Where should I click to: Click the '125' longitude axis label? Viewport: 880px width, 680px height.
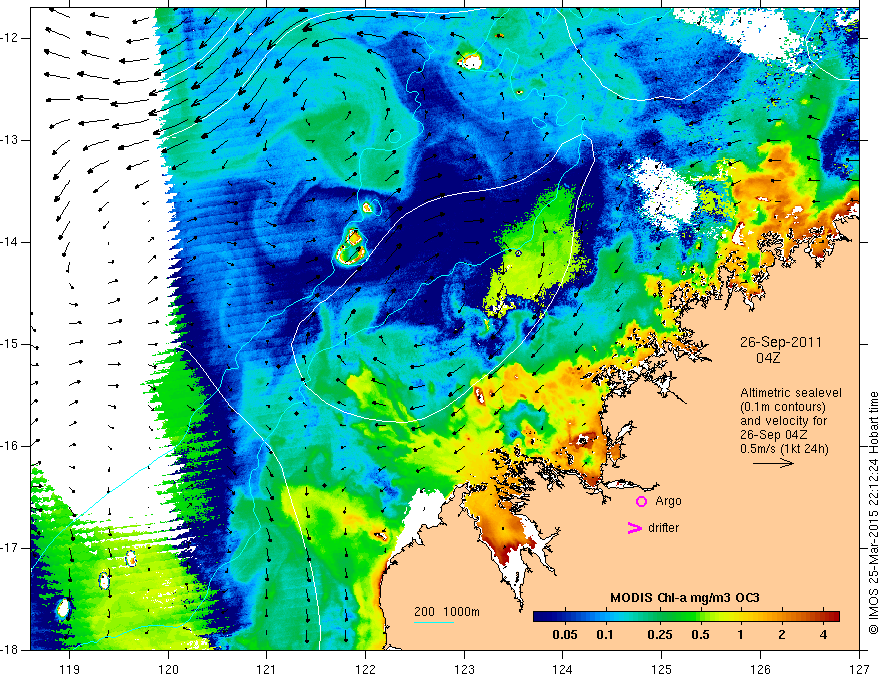point(662,669)
